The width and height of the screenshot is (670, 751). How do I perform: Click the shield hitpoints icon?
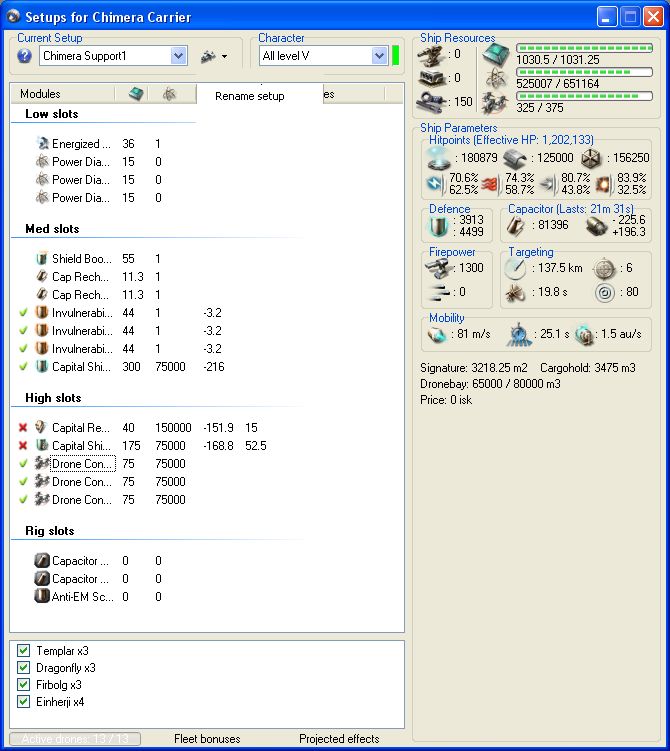[438, 158]
